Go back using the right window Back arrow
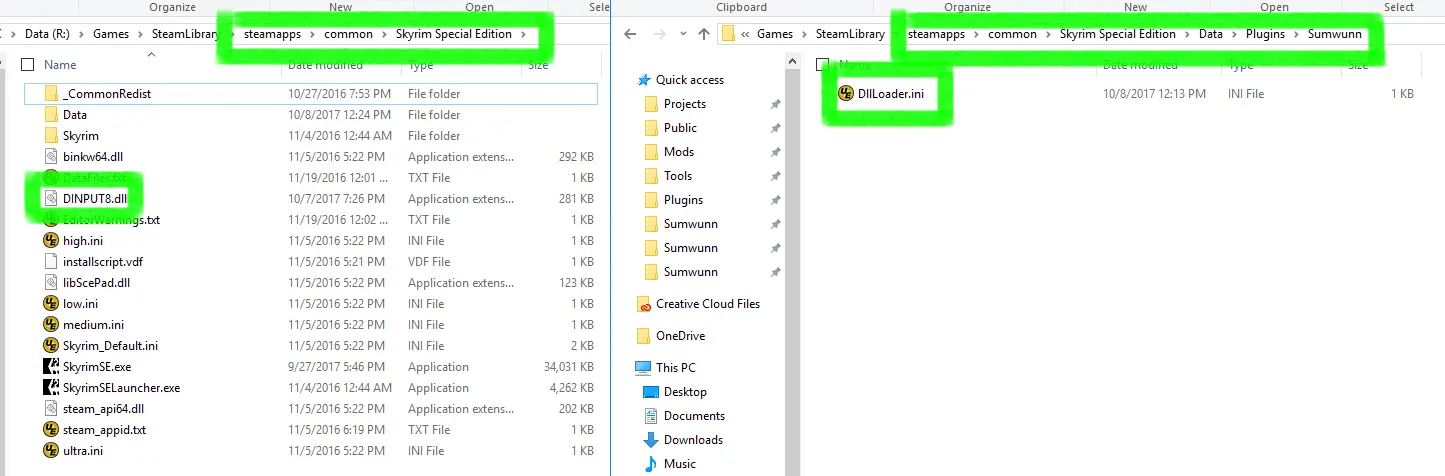Image resolution: width=1445 pixels, height=476 pixels. [630, 34]
